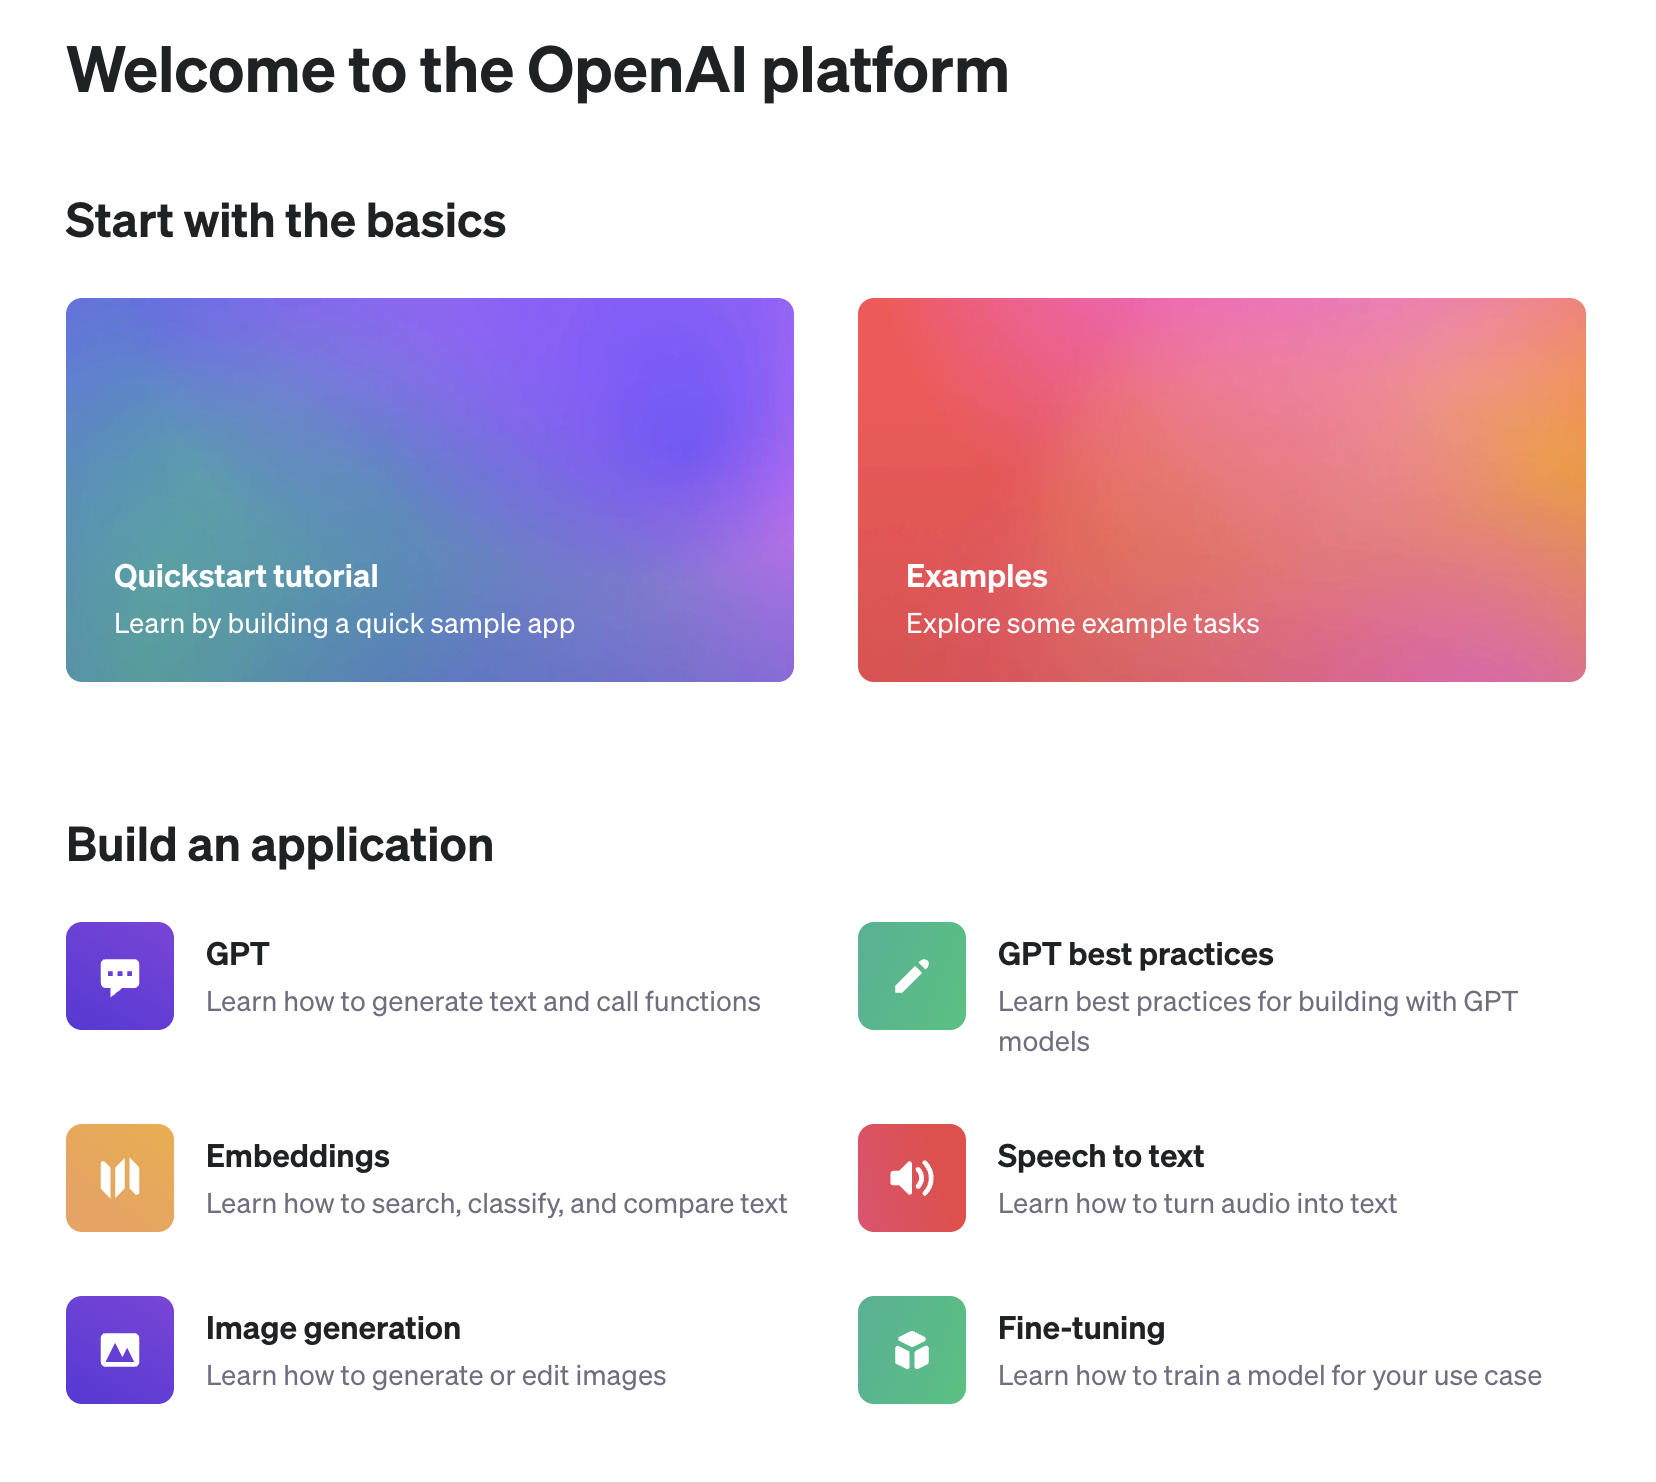The height and width of the screenshot is (1482, 1656).
Task: Open the Speech to text title
Action: pyautogui.click(x=1101, y=1156)
